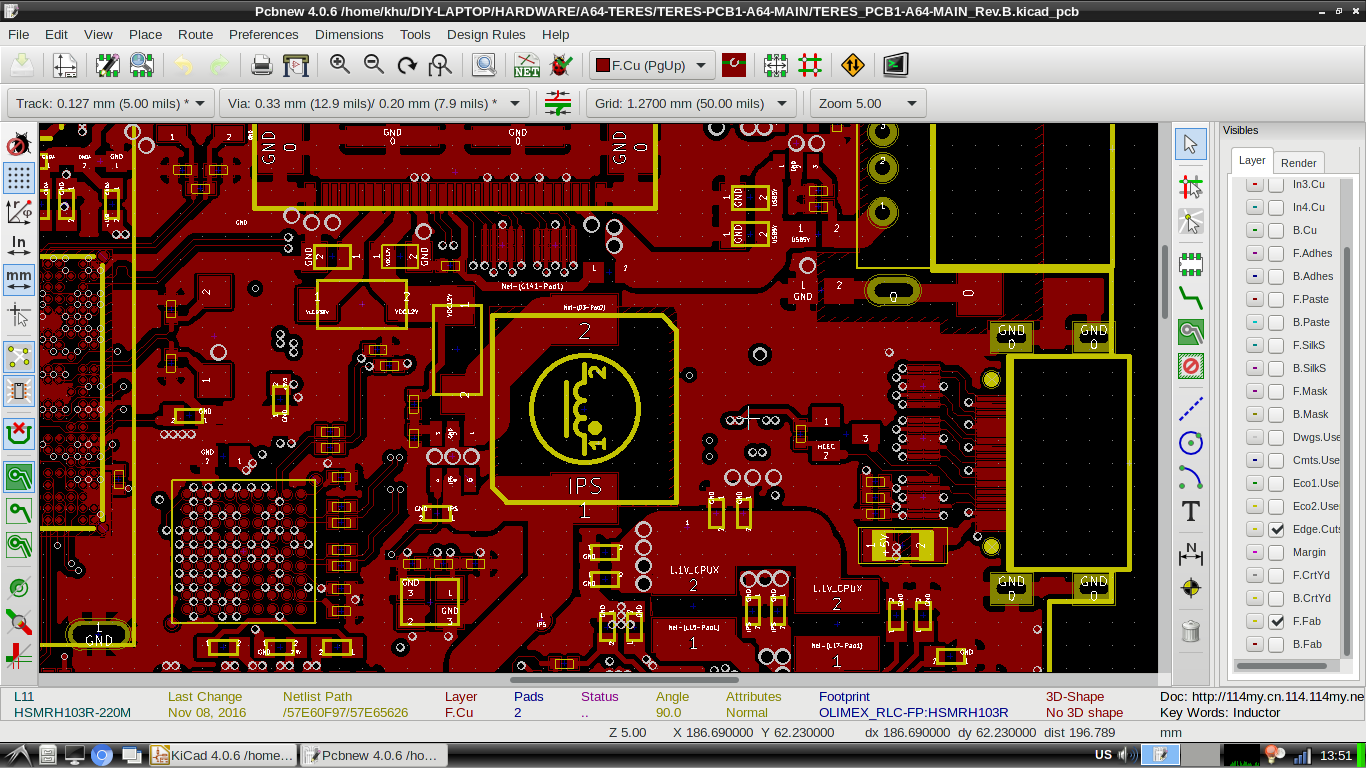The height and width of the screenshot is (768, 1366).
Task: Open the Chromium browser from taskbar
Action: point(102,755)
